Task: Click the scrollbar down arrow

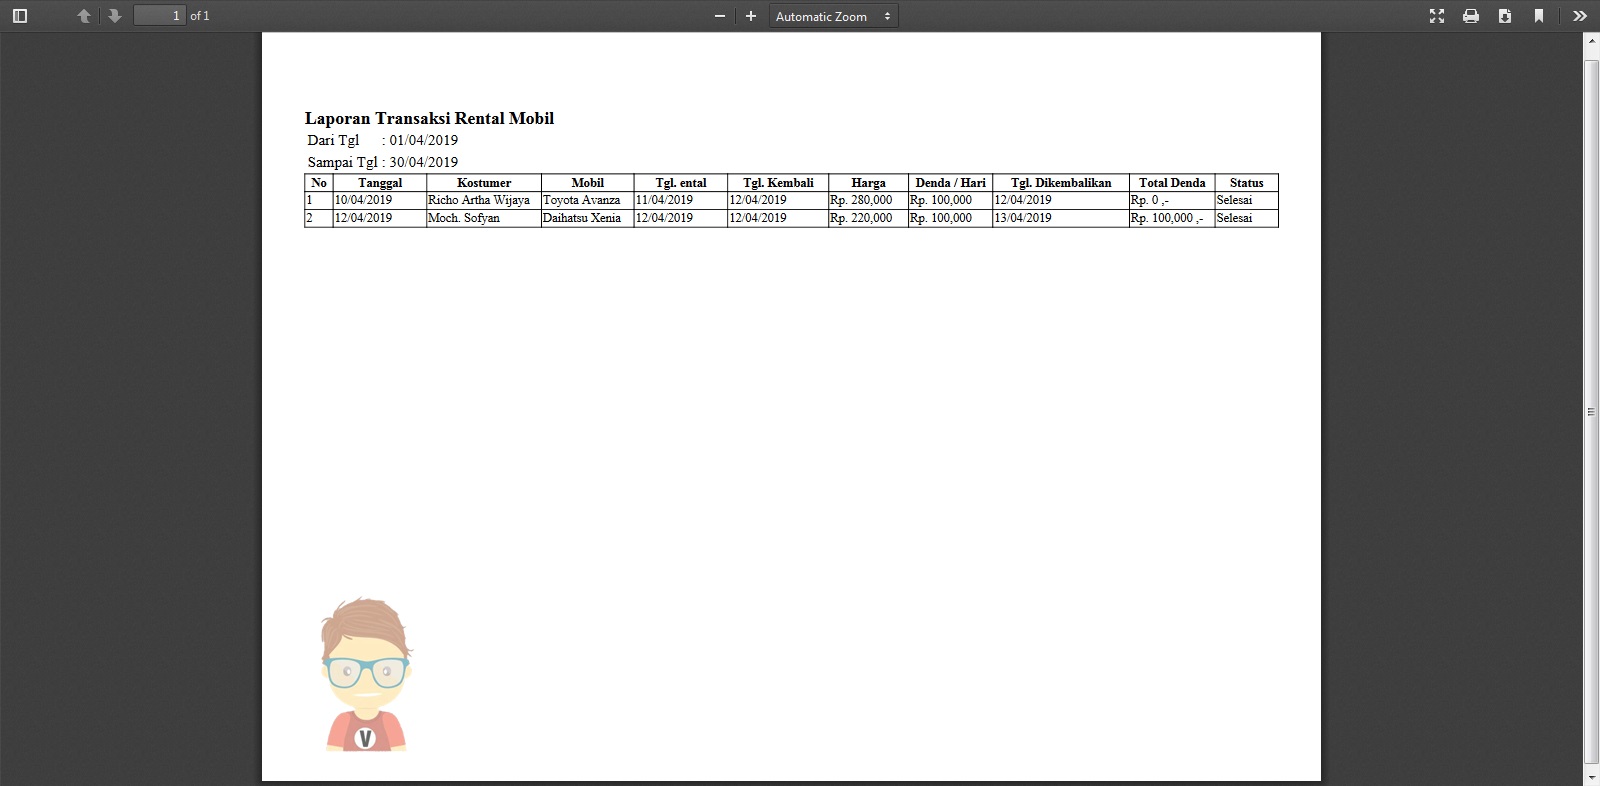Action: pyautogui.click(x=1591, y=777)
